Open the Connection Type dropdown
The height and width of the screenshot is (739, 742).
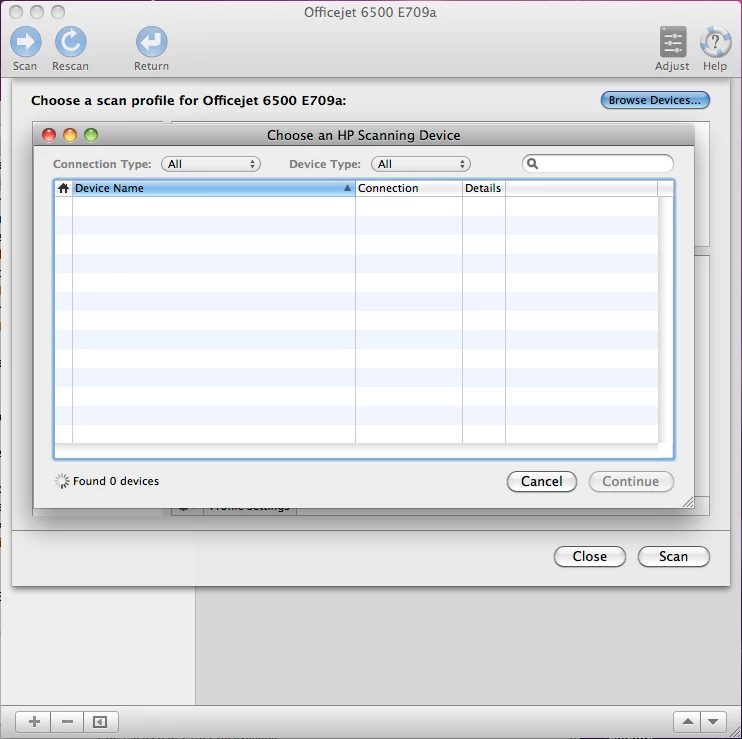[x=211, y=164]
